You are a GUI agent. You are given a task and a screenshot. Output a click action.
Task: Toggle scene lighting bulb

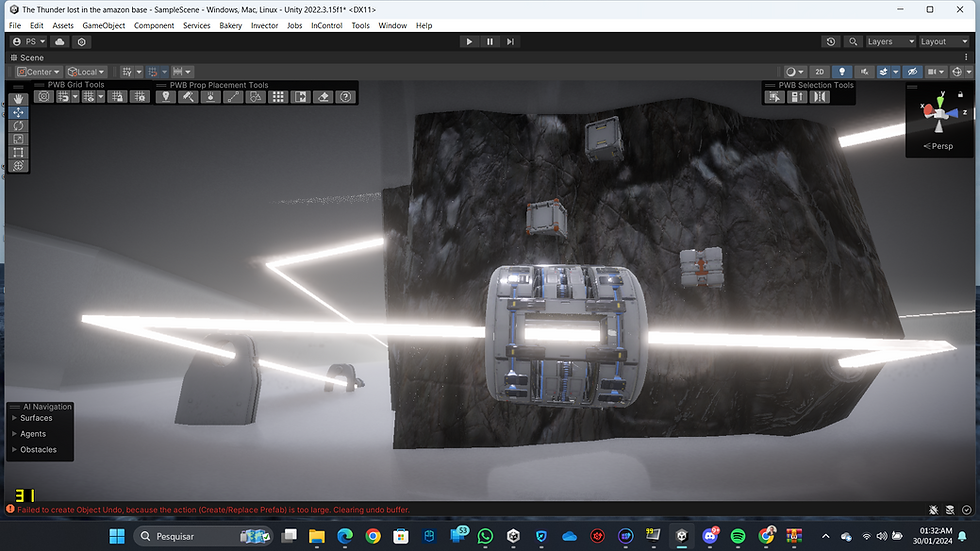pyautogui.click(x=842, y=72)
